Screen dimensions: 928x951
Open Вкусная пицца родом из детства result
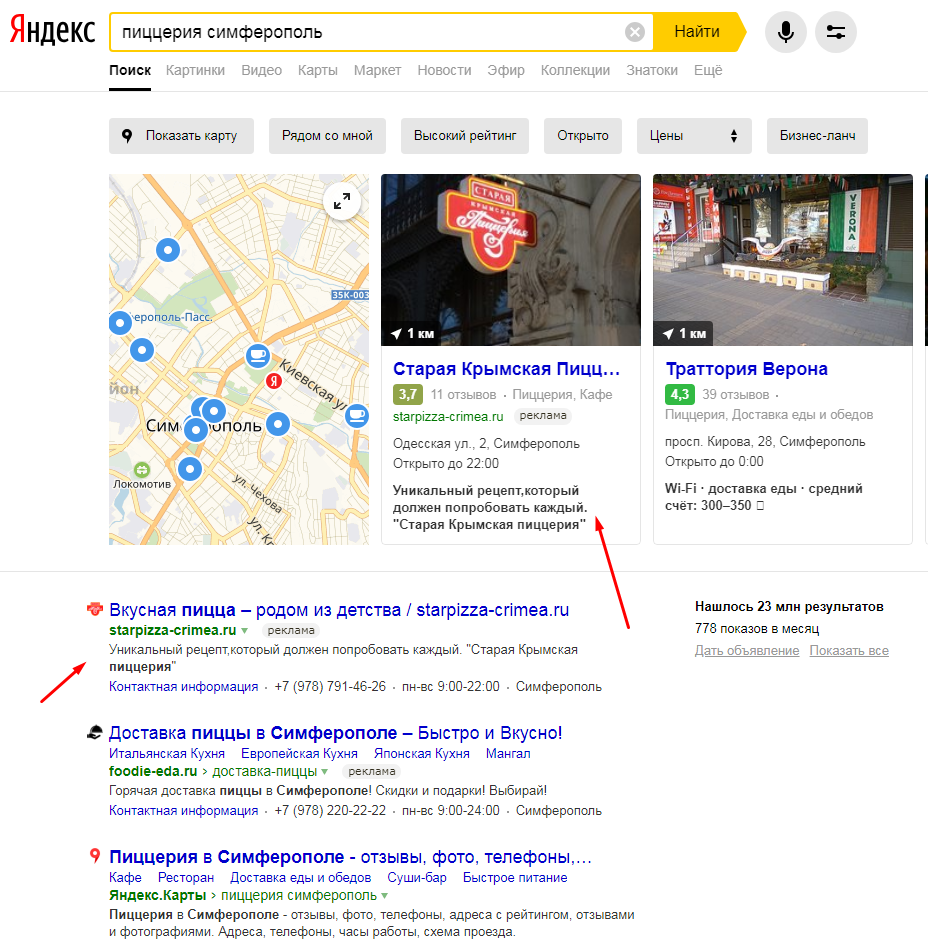[x=339, y=610]
